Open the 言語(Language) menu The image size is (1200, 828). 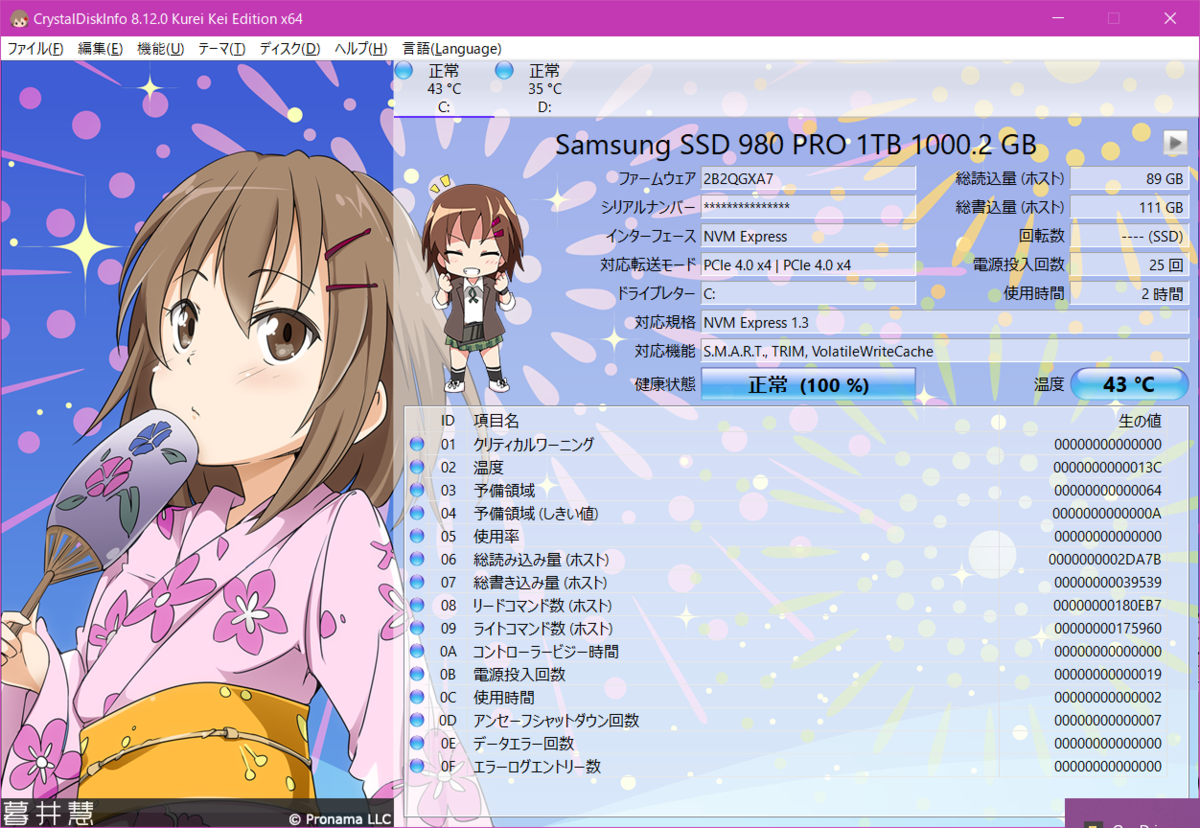[451, 49]
